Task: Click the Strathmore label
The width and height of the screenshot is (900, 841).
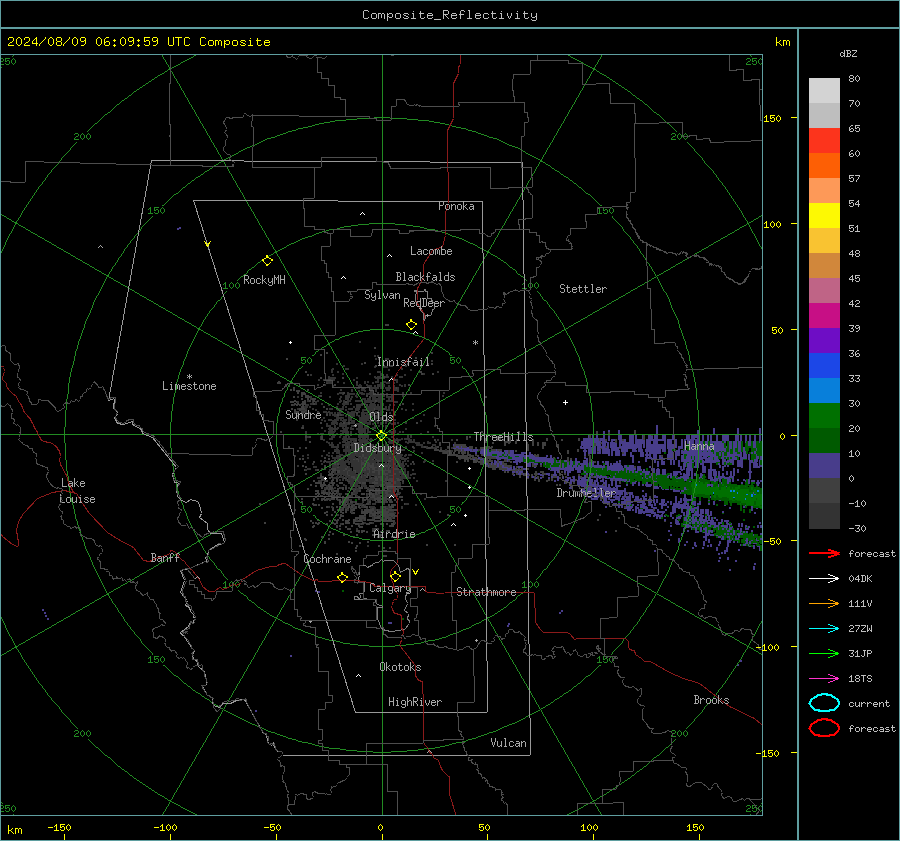Action: [x=486, y=592]
